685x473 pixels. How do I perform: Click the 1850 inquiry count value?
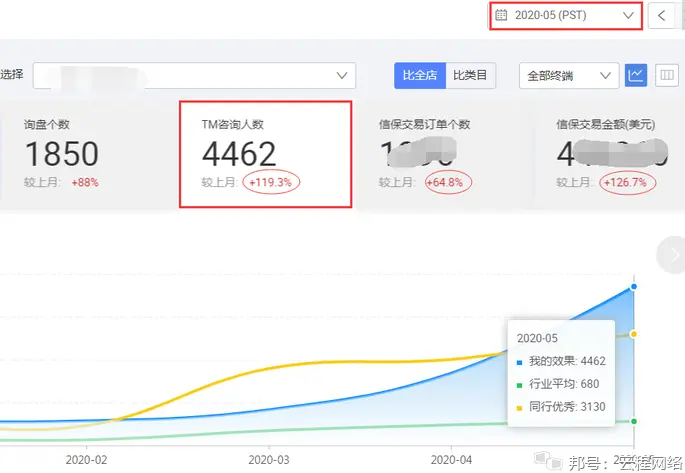coord(62,154)
